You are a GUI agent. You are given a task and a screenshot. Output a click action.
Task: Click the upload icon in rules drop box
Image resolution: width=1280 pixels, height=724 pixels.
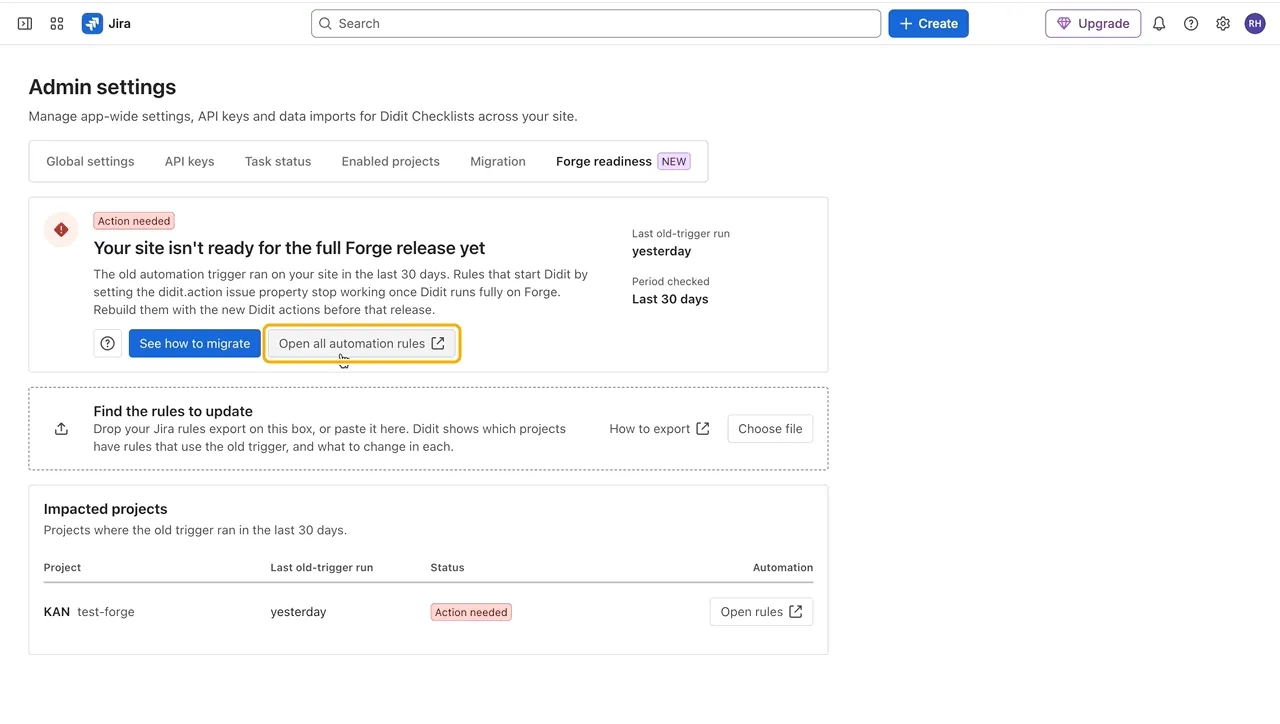point(61,429)
